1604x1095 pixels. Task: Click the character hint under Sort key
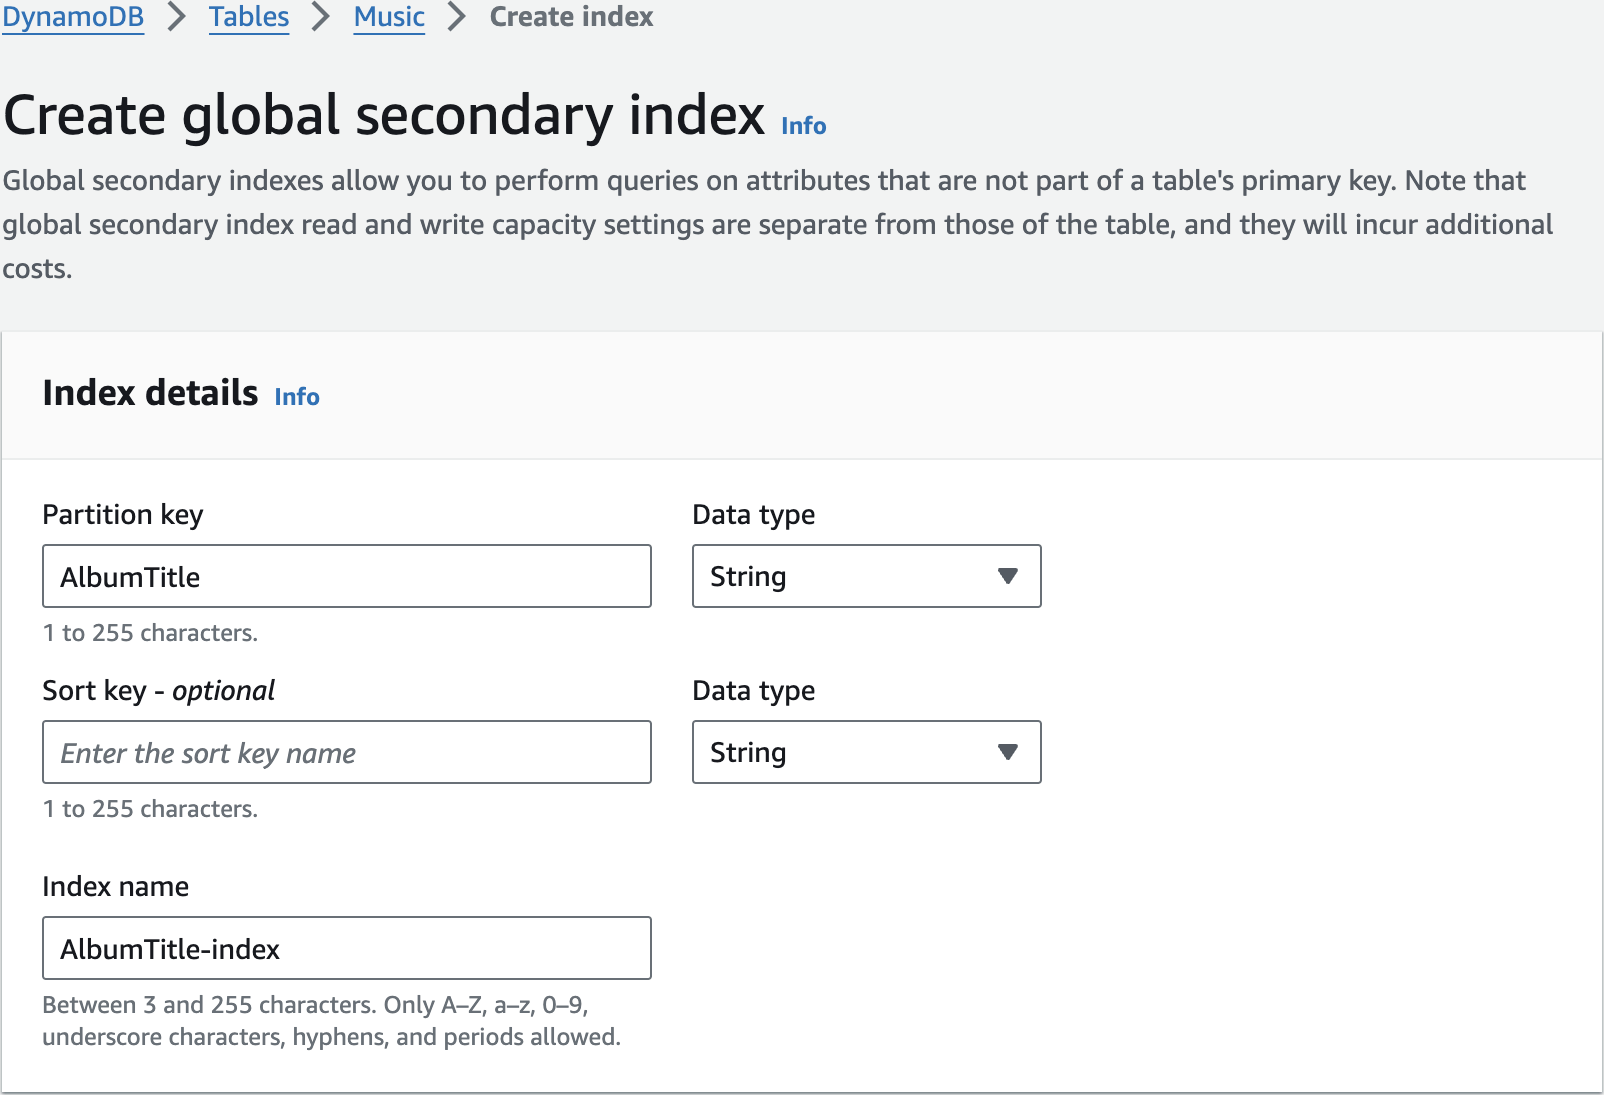(150, 809)
